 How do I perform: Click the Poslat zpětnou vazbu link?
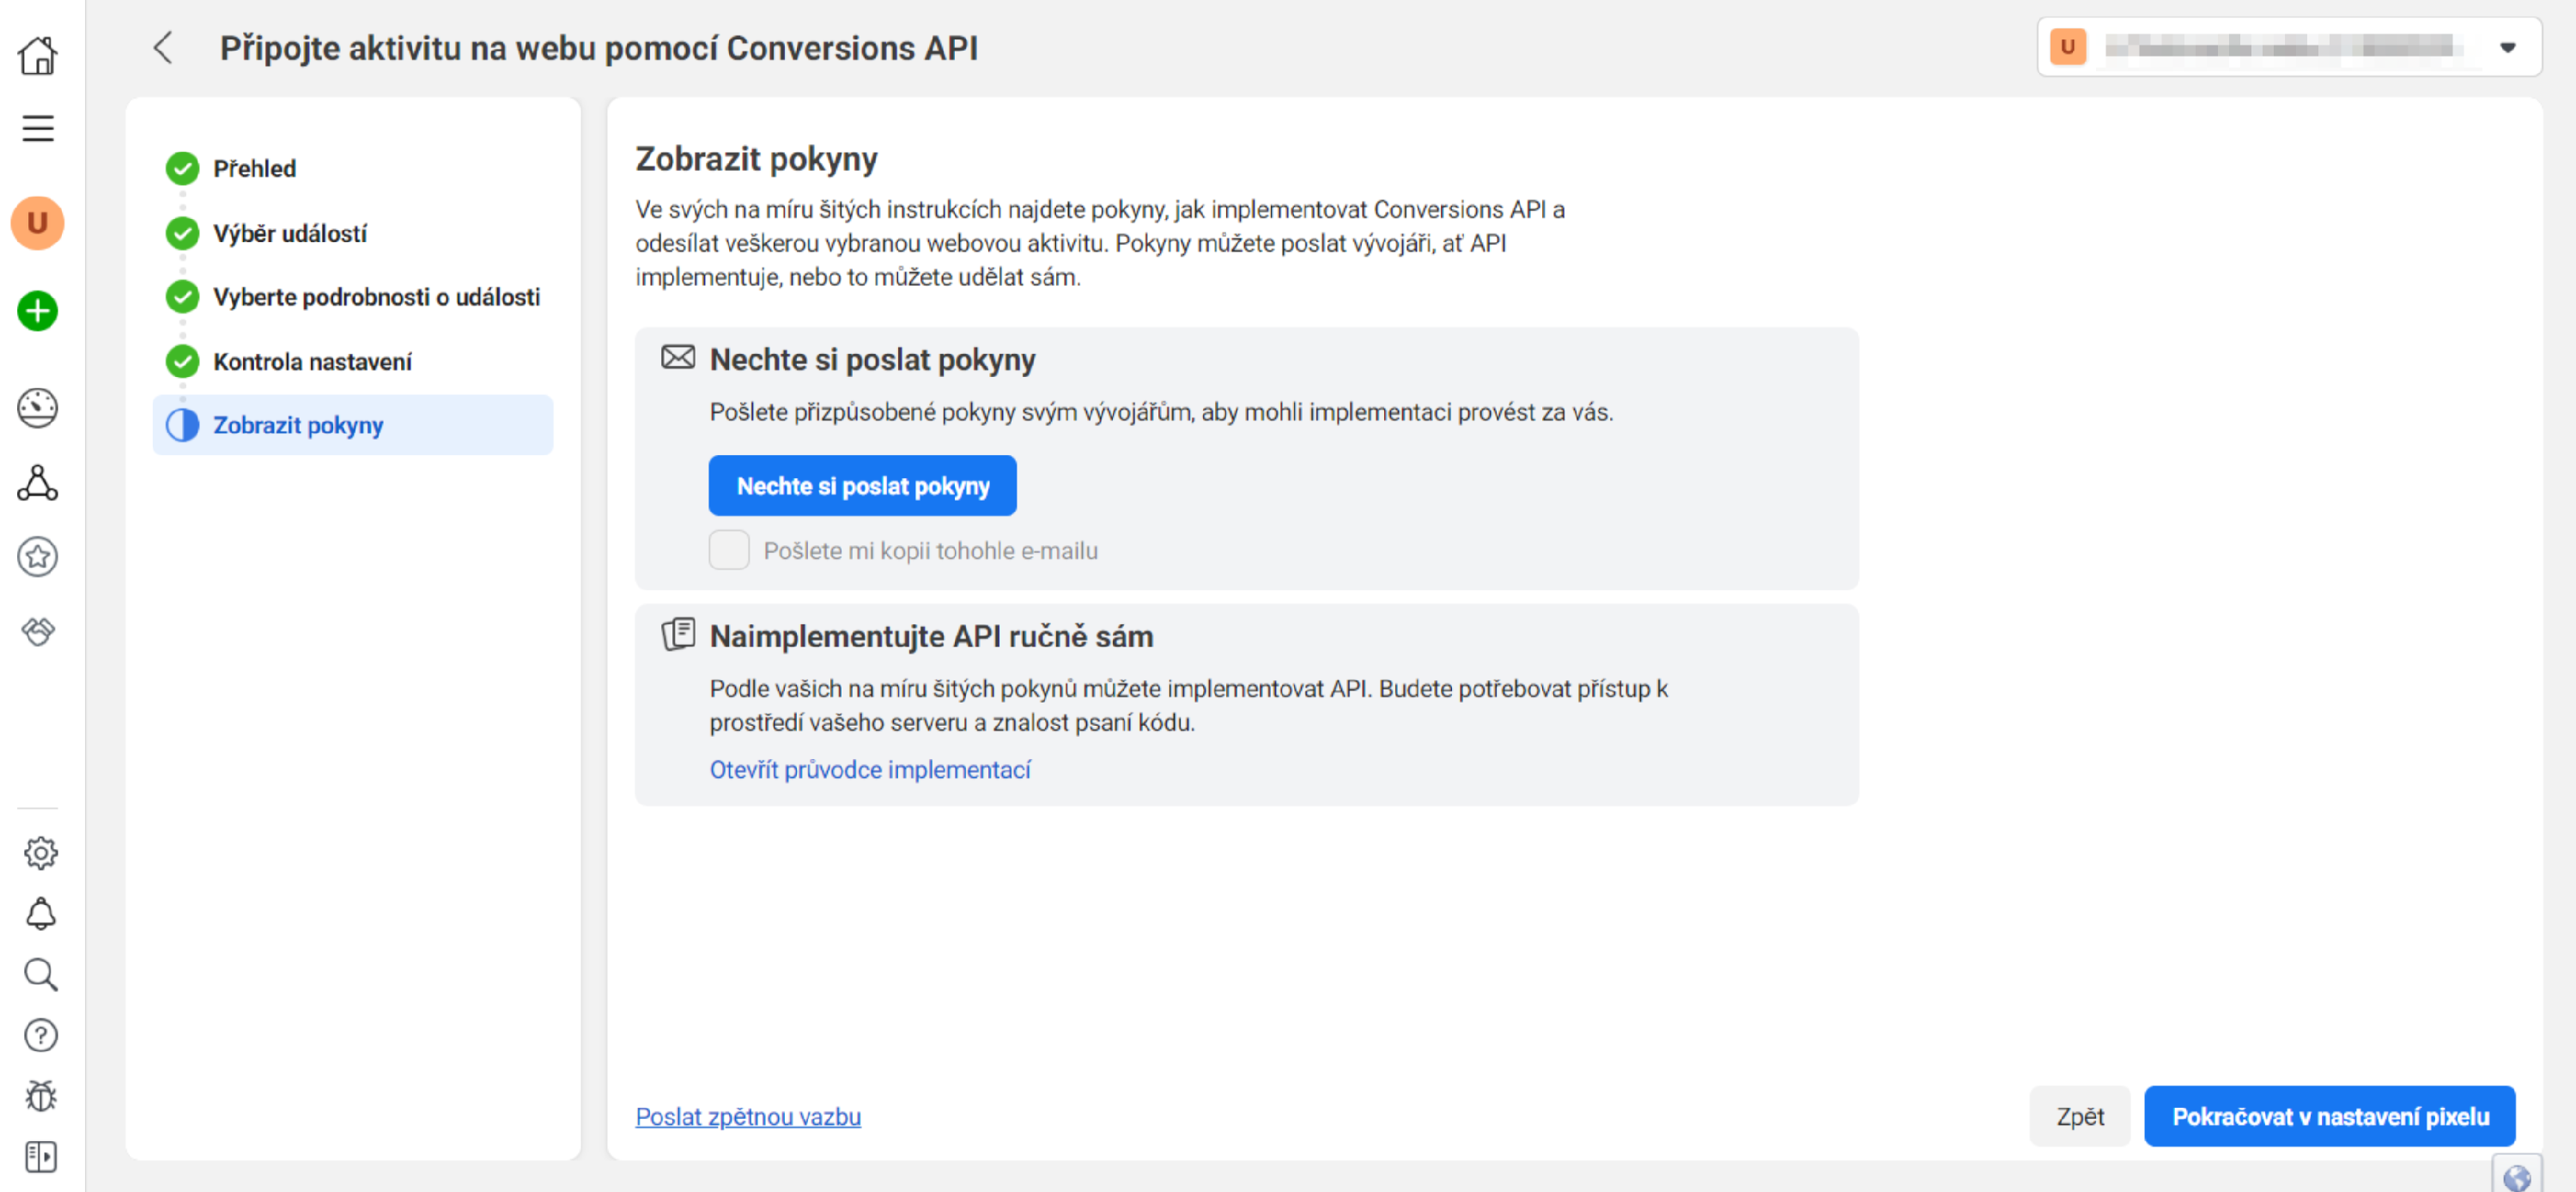pos(748,1116)
